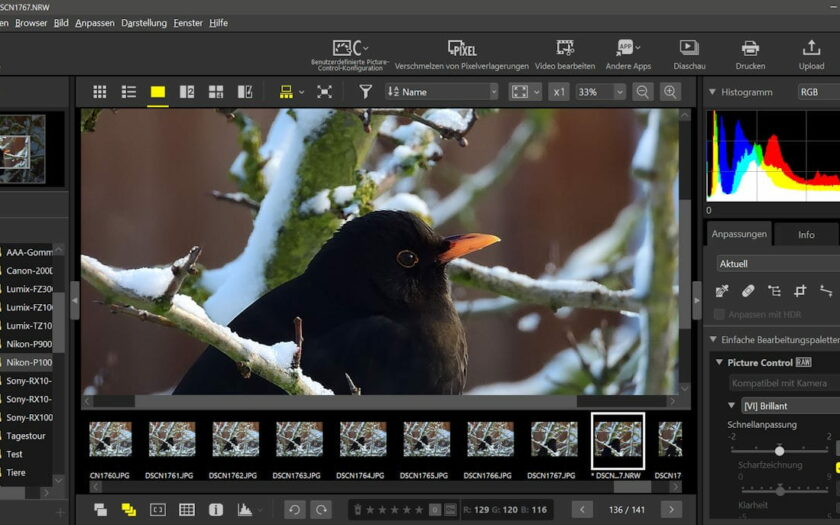Screen dimensions: 840x525
Task: Open the RGB histogram channel dropdown
Action: (819, 92)
